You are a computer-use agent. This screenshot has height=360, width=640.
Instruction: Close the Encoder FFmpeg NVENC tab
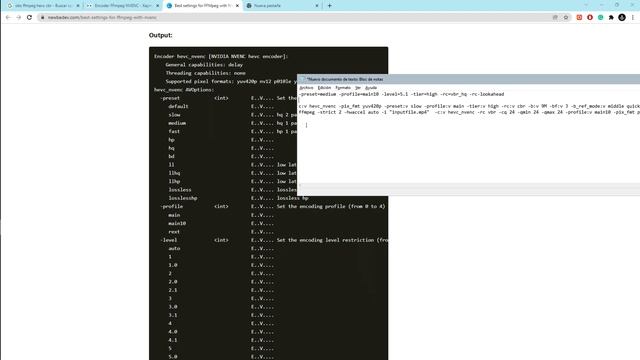point(158,6)
